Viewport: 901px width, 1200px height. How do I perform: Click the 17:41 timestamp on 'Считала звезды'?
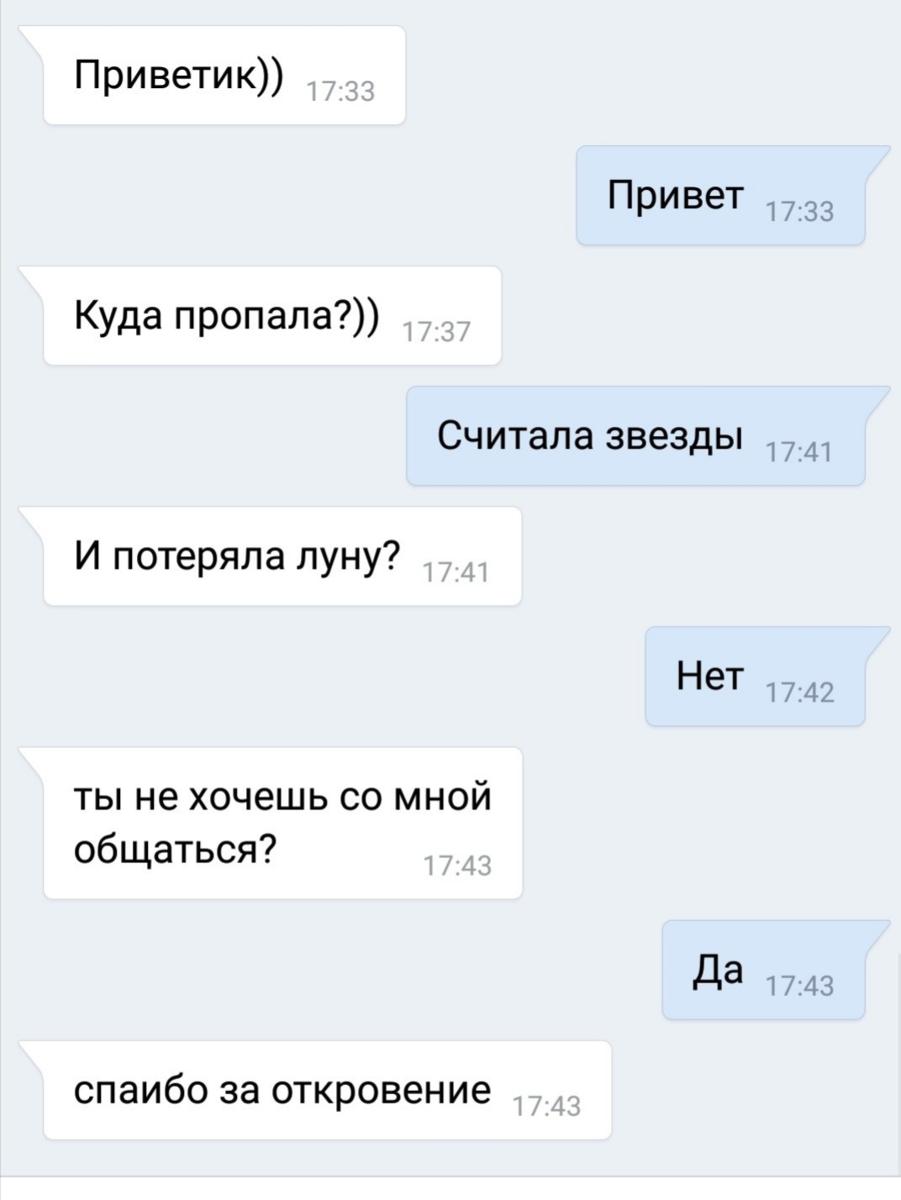pos(799,453)
